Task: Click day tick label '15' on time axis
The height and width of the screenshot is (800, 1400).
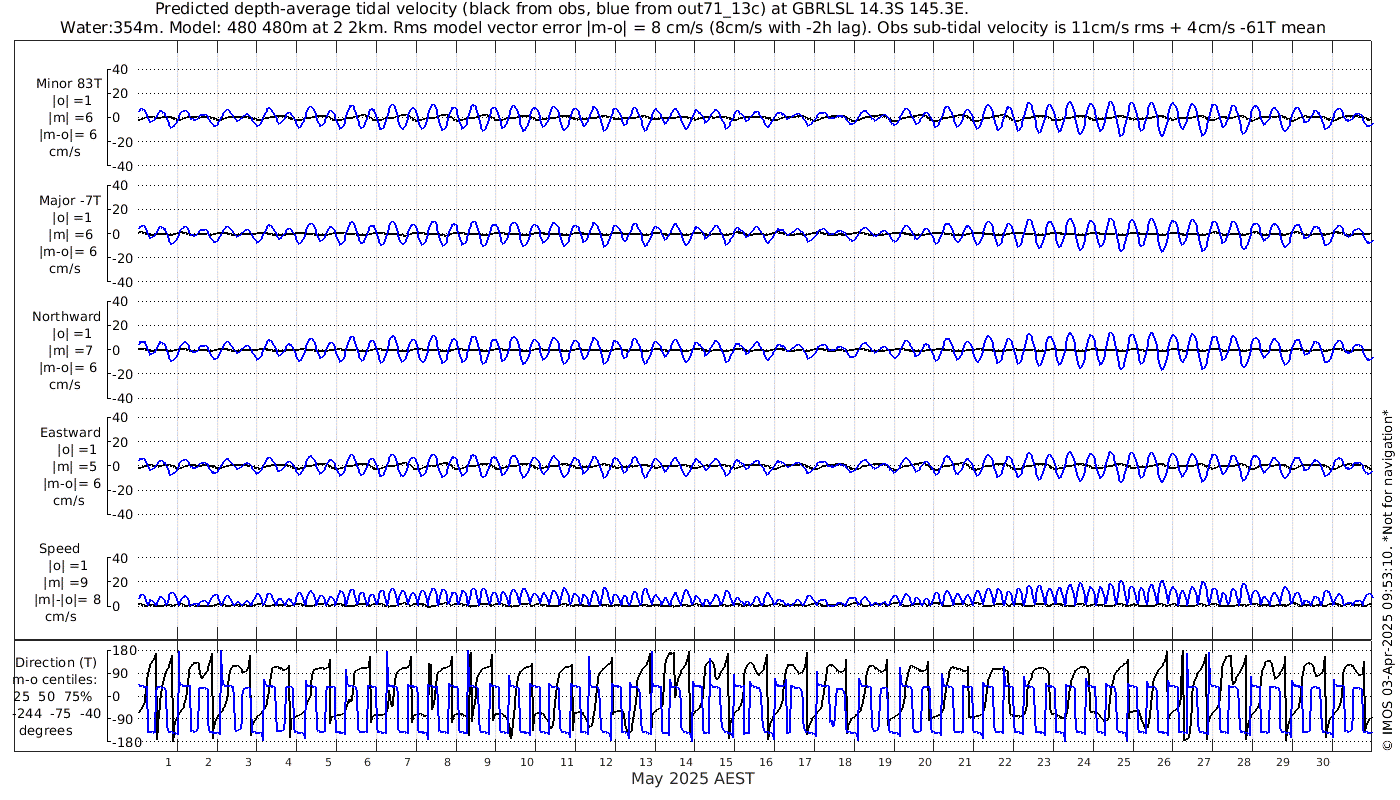Action: 726,762
